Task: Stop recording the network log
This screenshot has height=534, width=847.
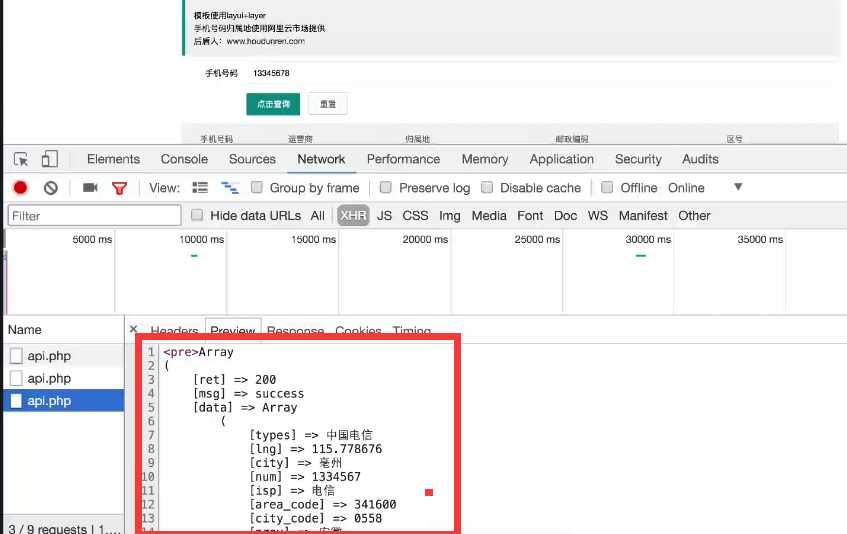Action: click(x=21, y=187)
